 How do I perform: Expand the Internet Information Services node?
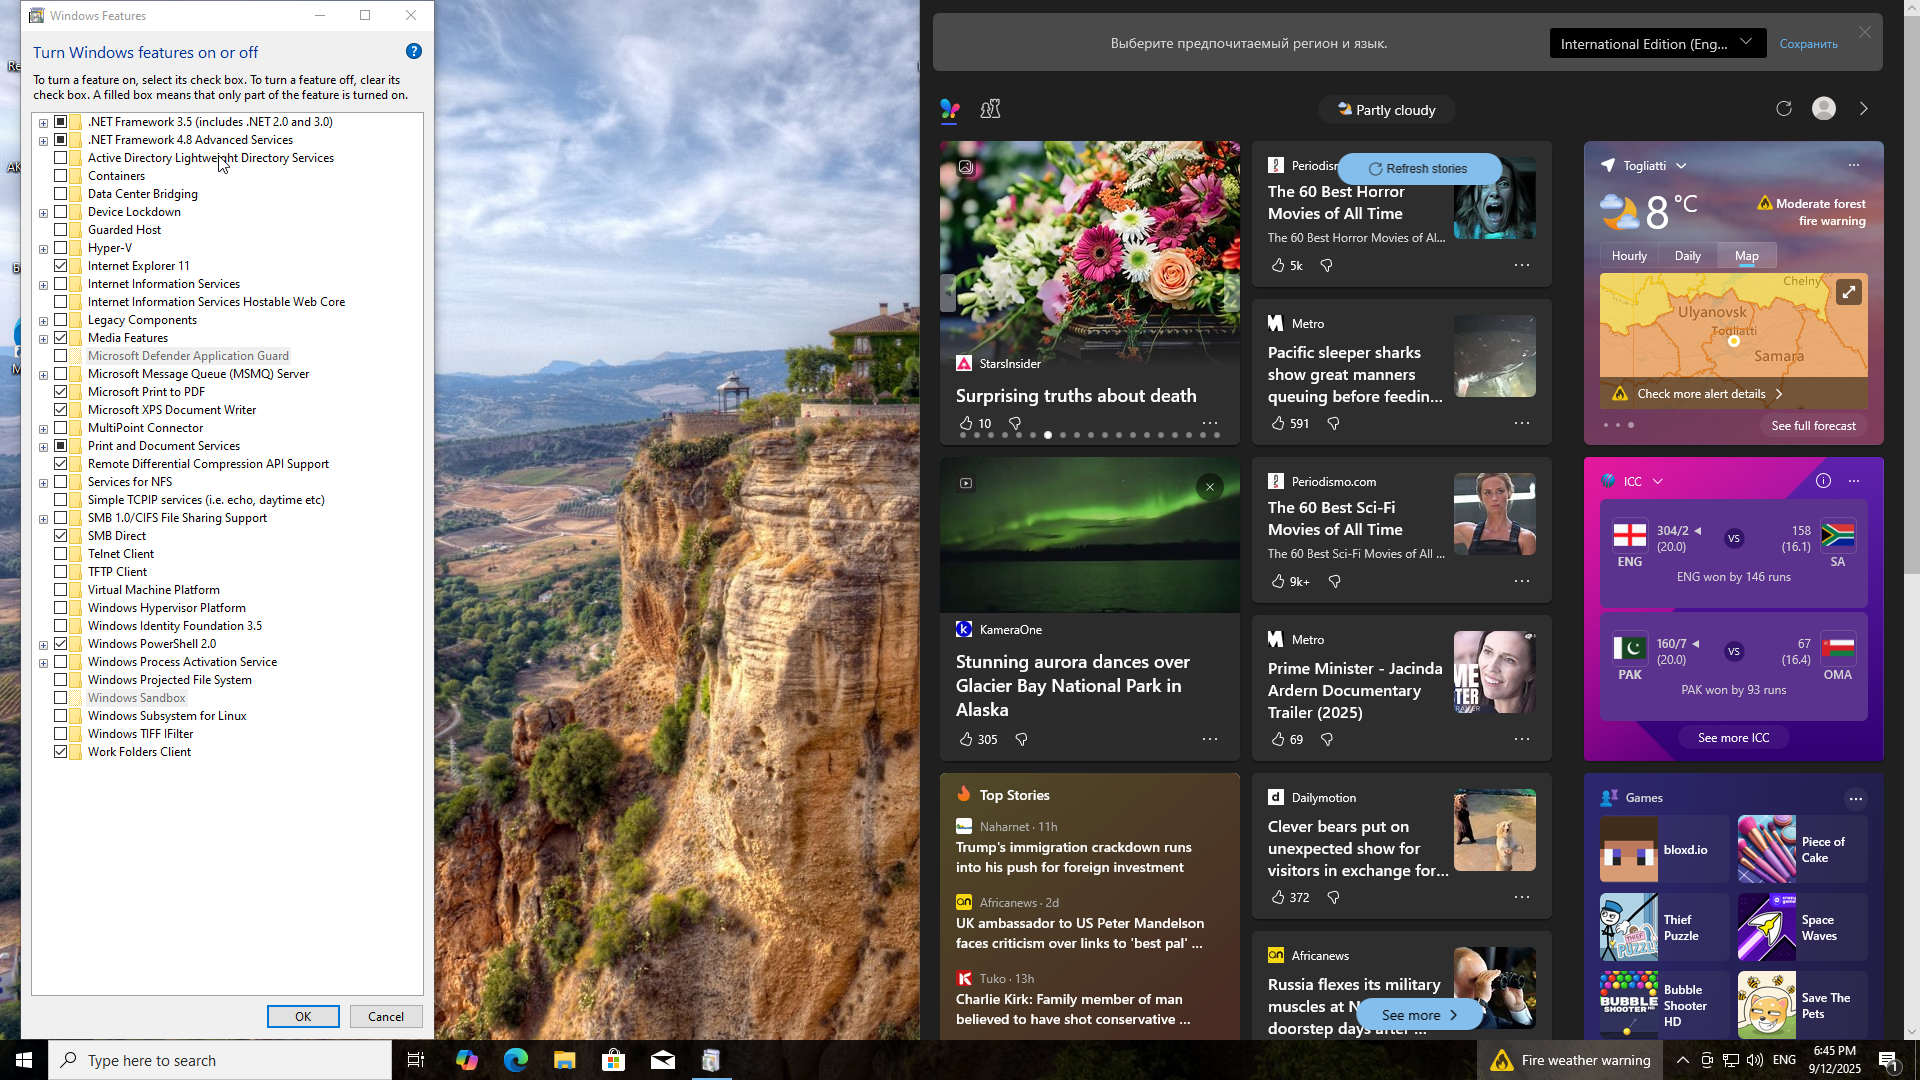(x=43, y=285)
